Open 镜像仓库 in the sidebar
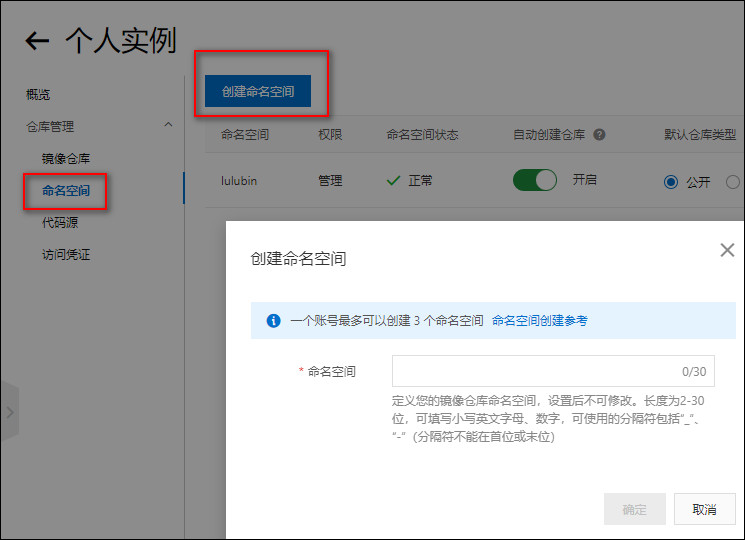 [x=66, y=159]
